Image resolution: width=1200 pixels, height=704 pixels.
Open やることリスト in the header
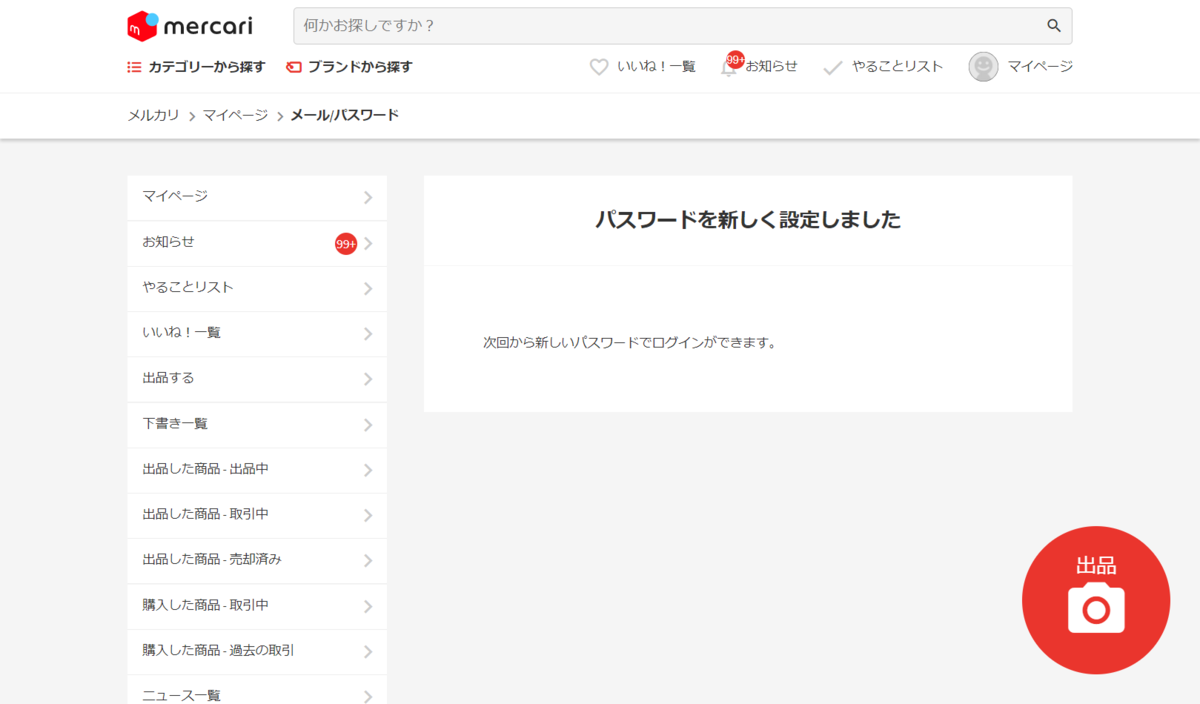(x=897, y=66)
